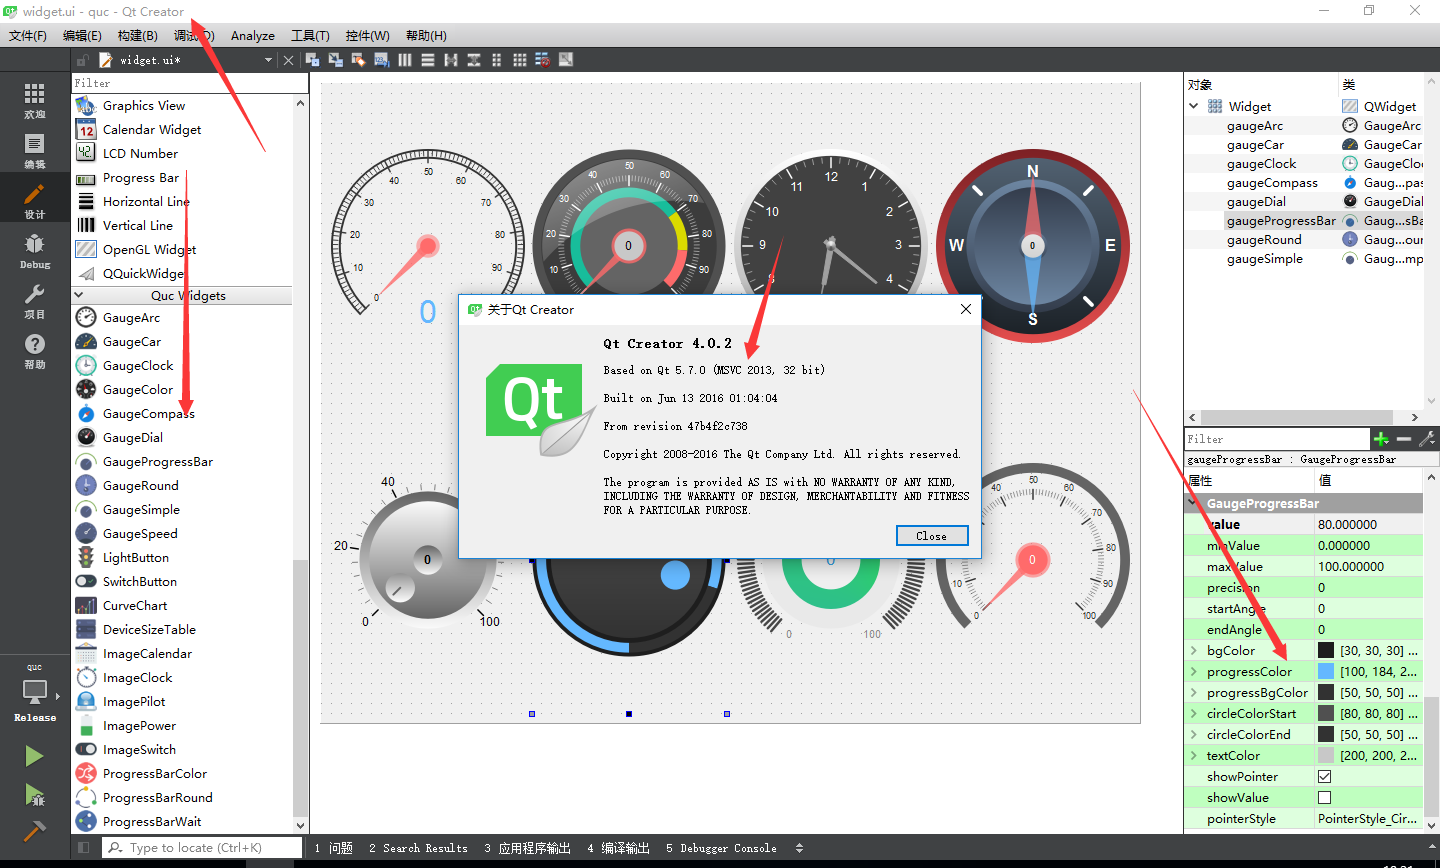
Task: Collapse the Widget tree node in object inspector
Action: click(x=1194, y=106)
